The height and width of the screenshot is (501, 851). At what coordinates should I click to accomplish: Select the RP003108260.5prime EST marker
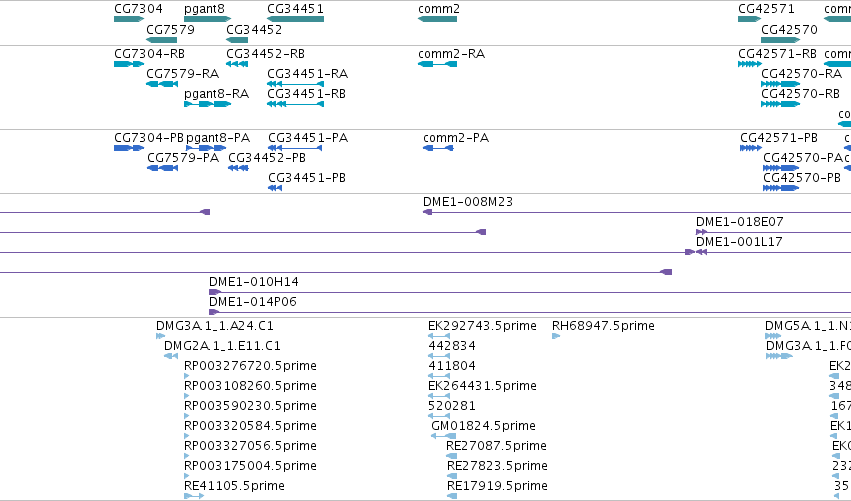tap(187, 396)
